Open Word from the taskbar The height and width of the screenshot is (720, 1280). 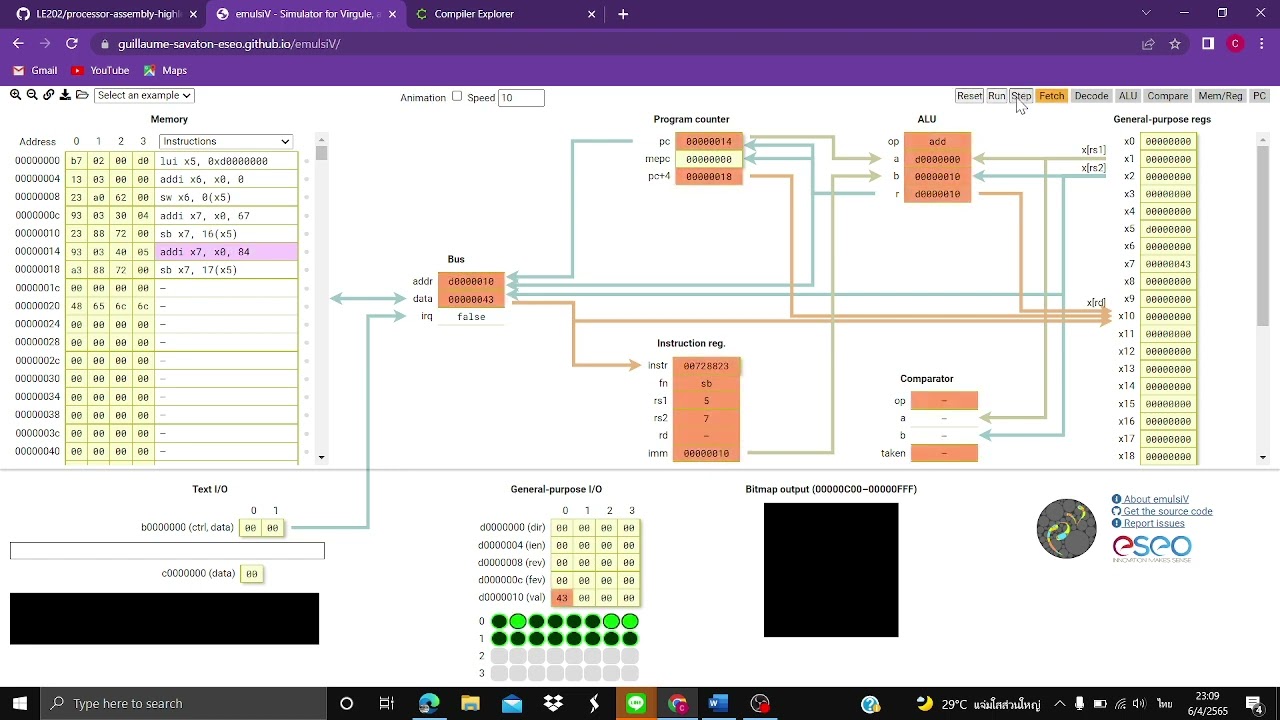click(x=718, y=703)
